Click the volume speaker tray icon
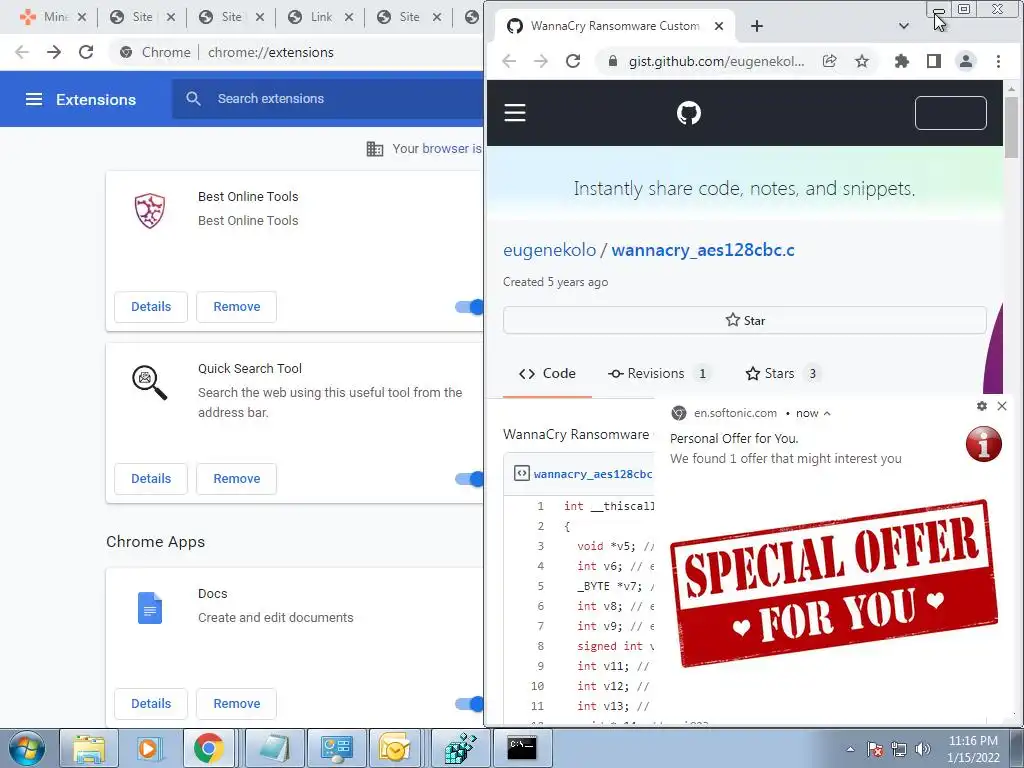Screen dimensions: 1024x768 (x=923, y=749)
